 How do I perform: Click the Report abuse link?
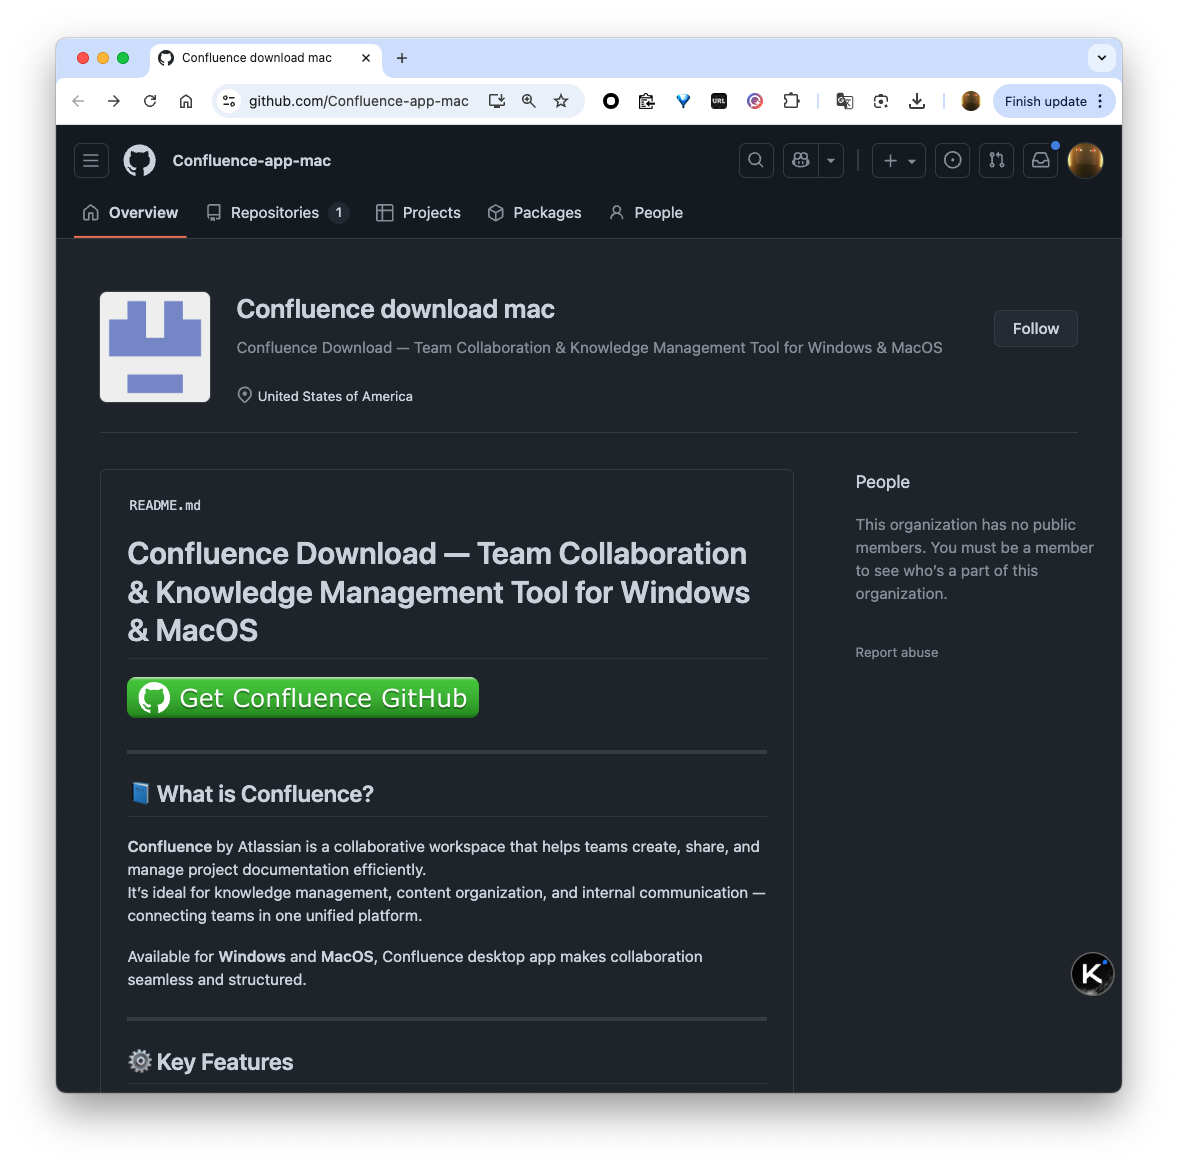pyautogui.click(x=897, y=653)
